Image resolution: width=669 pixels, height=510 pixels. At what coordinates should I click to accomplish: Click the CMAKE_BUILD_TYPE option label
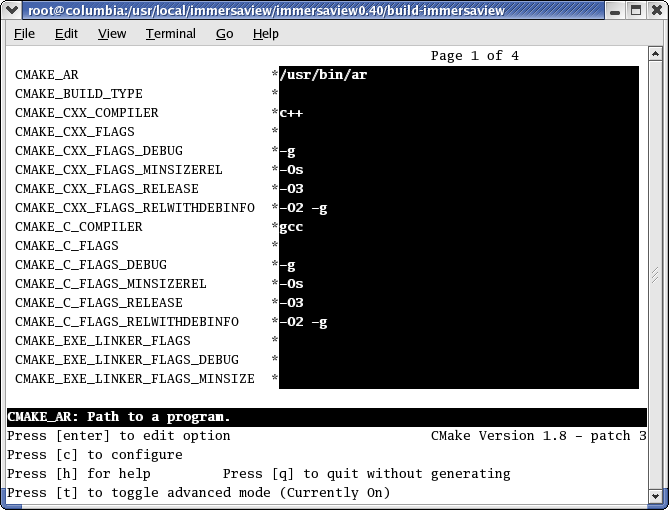click(x=79, y=94)
